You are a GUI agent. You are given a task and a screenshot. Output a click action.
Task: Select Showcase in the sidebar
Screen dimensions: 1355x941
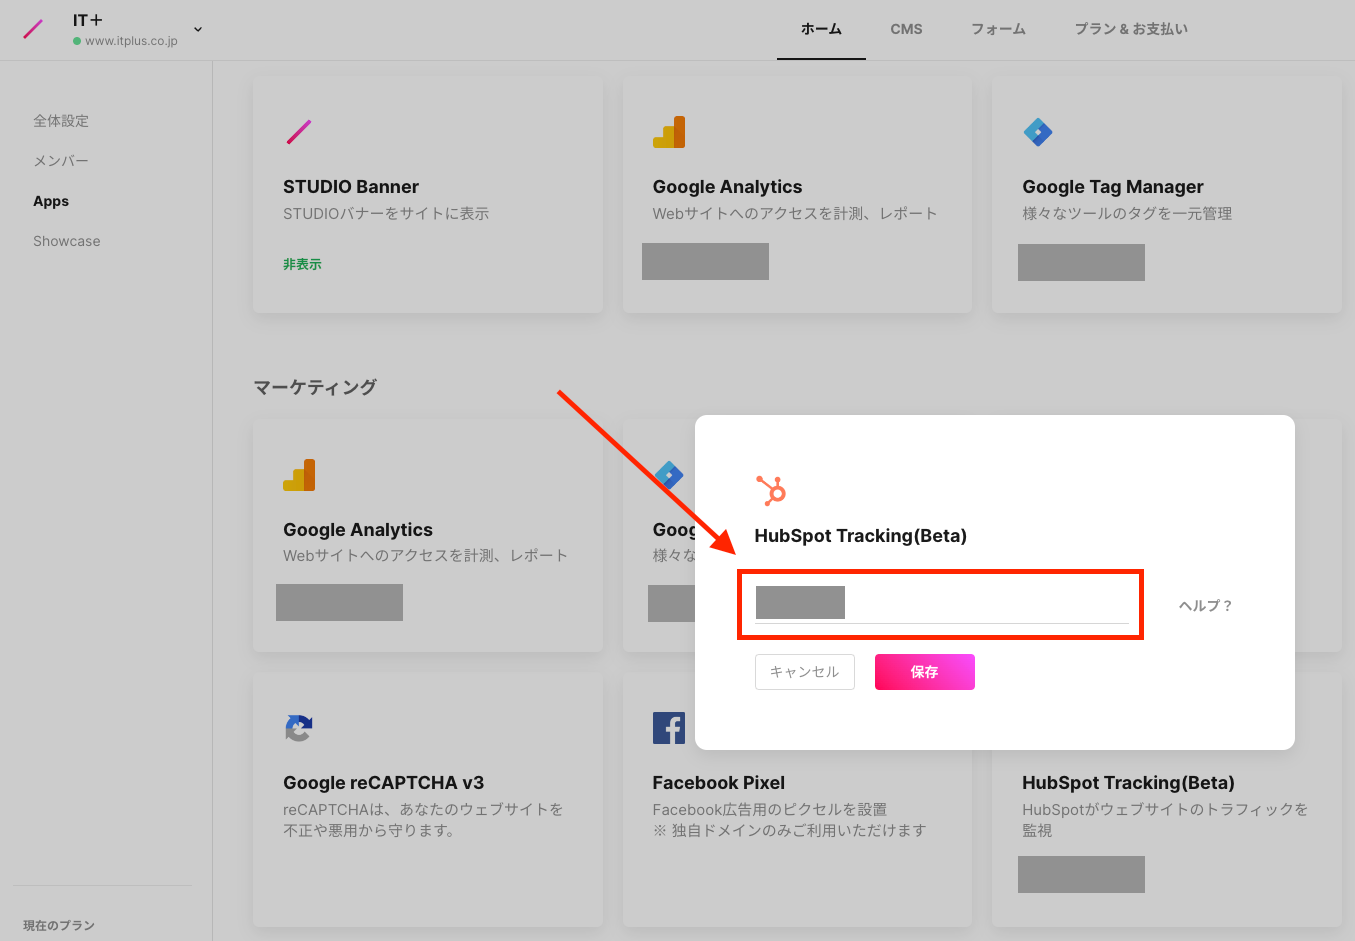click(x=66, y=240)
